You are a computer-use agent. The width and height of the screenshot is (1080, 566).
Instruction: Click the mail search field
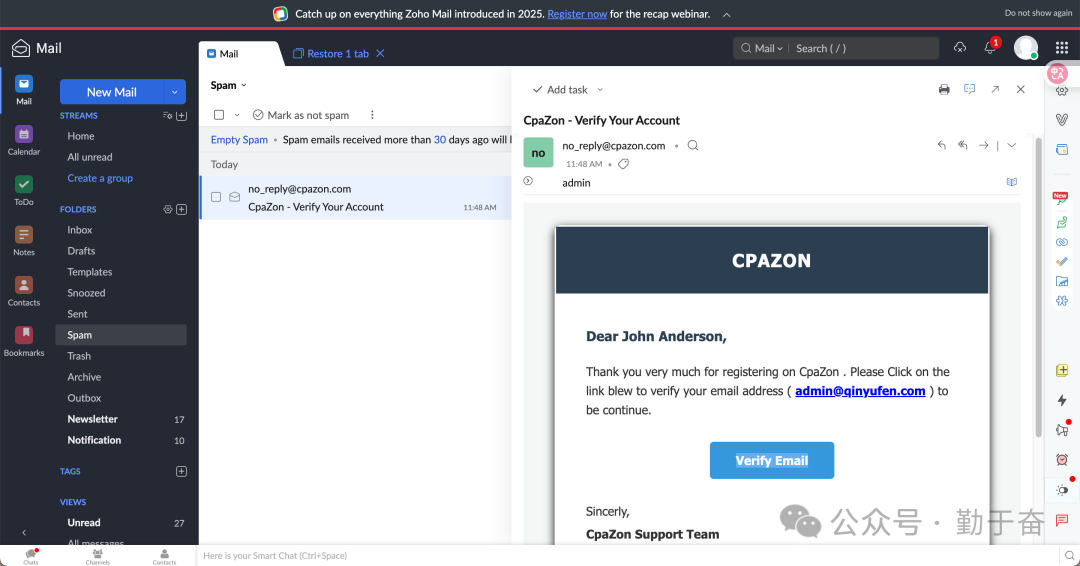tap(865, 48)
